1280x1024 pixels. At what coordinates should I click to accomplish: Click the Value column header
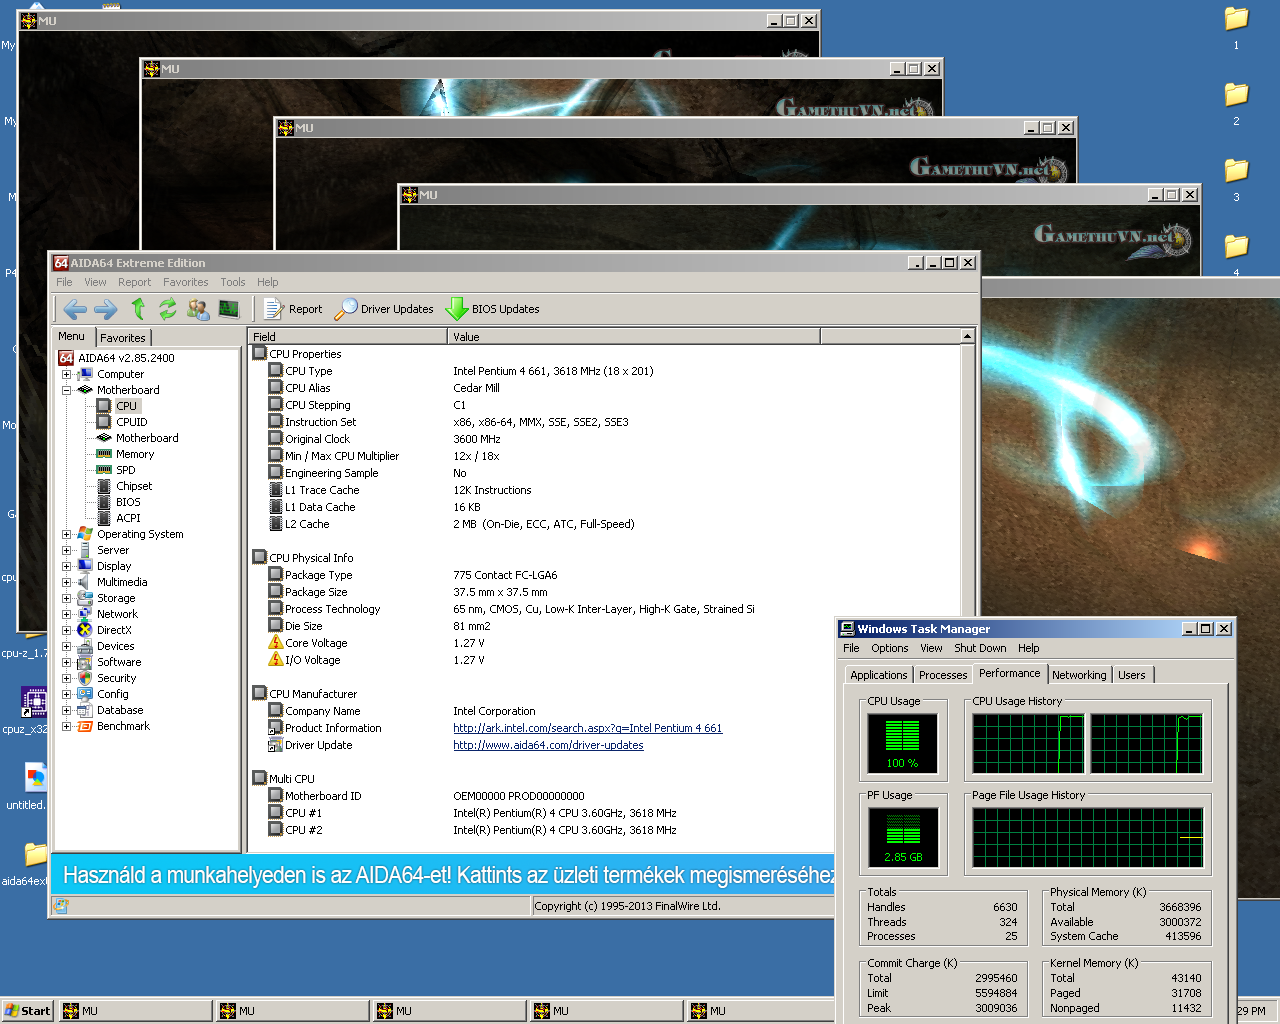point(633,337)
